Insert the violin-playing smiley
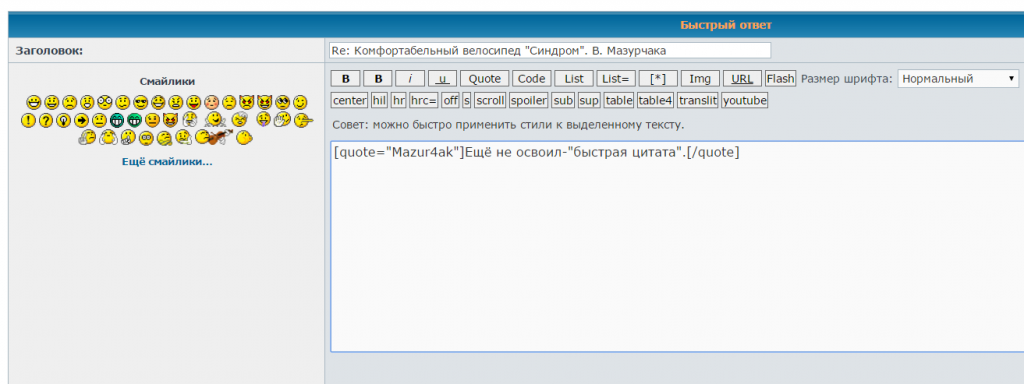The width and height of the screenshot is (1024, 384). [x=214, y=137]
